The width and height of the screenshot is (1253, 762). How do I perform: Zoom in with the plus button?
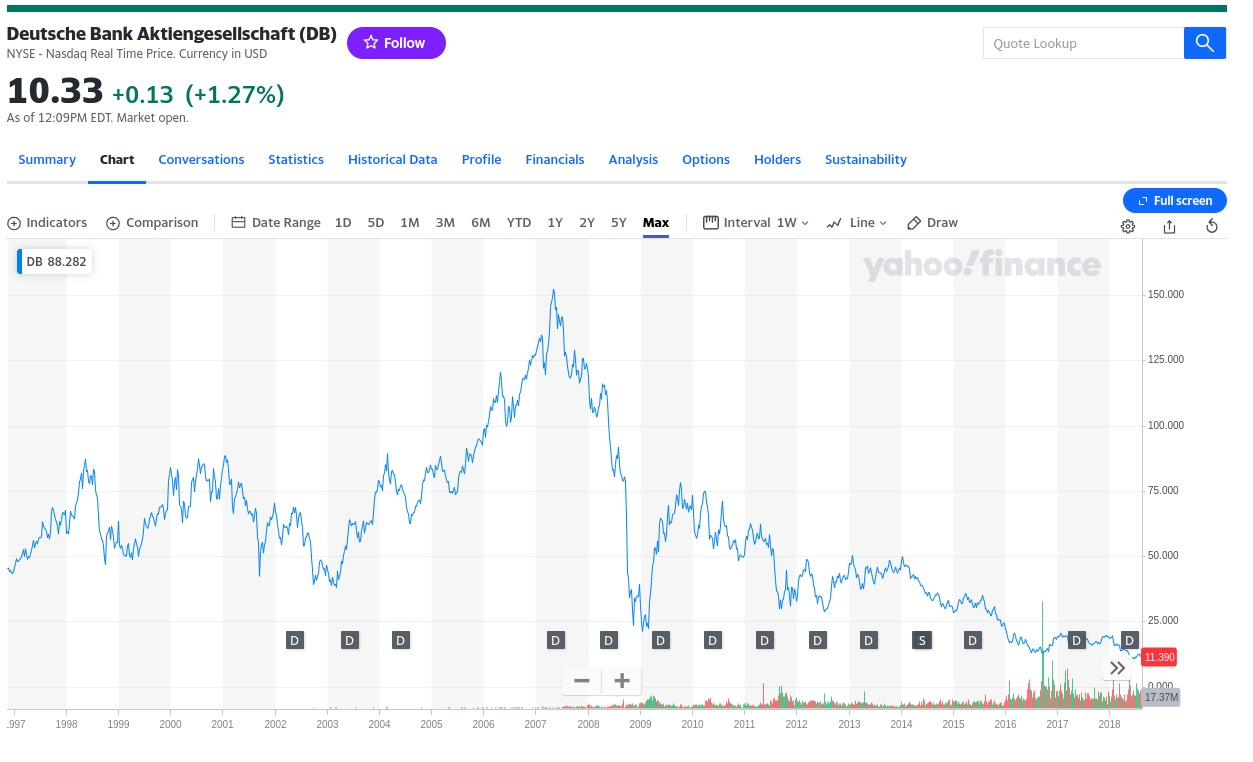pyautogui.click(x=622, y=681)
